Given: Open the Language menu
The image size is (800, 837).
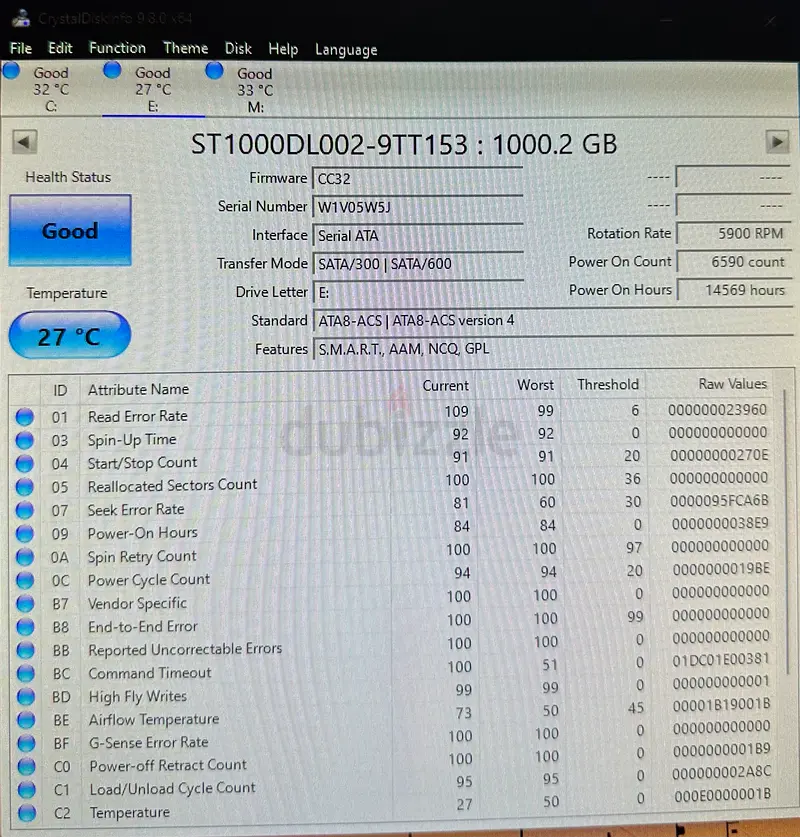Looking at the screenshot, I should [346, 50].
